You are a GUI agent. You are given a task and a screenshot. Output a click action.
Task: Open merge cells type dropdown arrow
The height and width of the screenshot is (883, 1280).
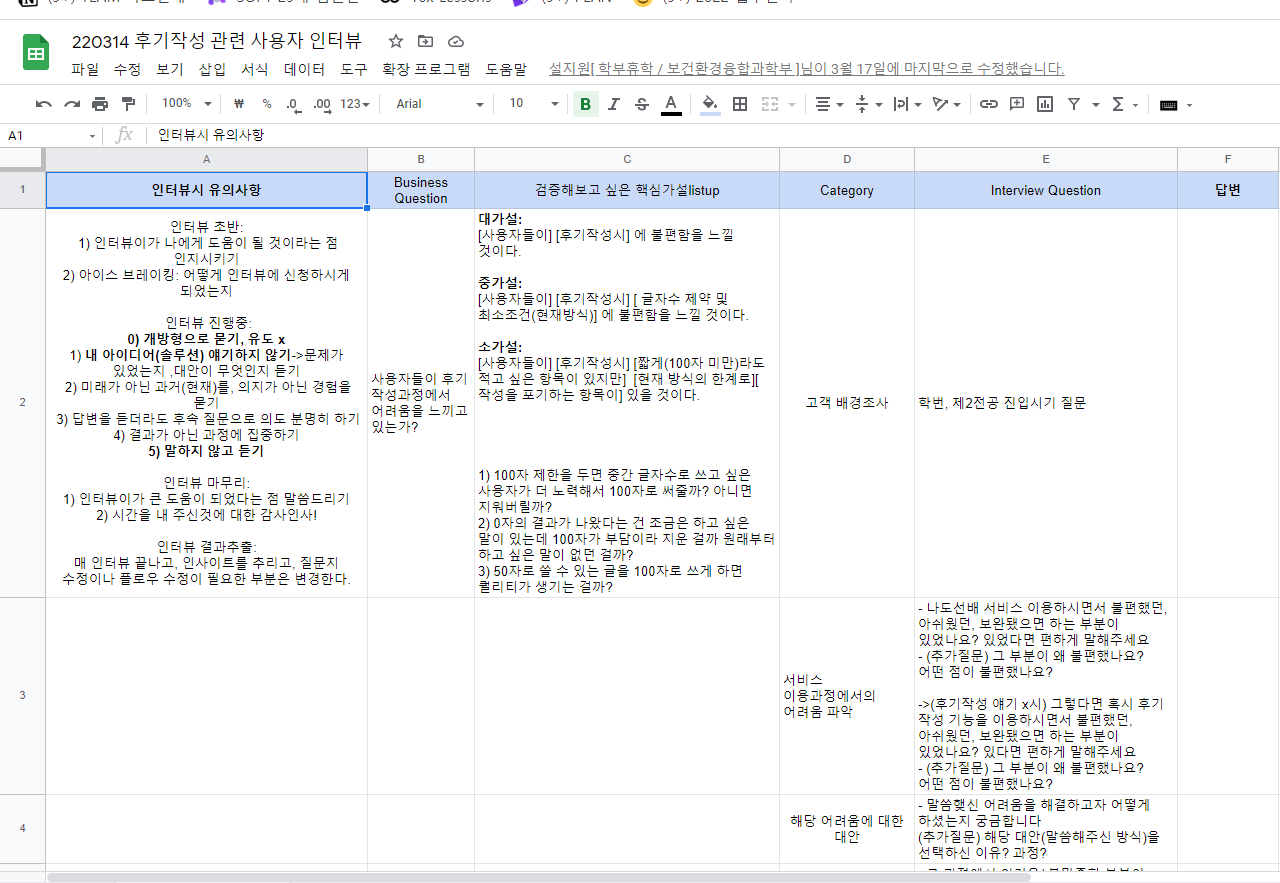(x=792, y=104)
